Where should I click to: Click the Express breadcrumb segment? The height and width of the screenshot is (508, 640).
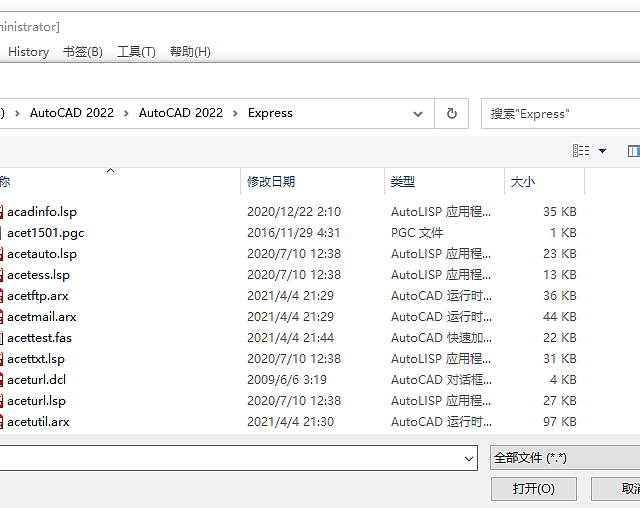270,113
